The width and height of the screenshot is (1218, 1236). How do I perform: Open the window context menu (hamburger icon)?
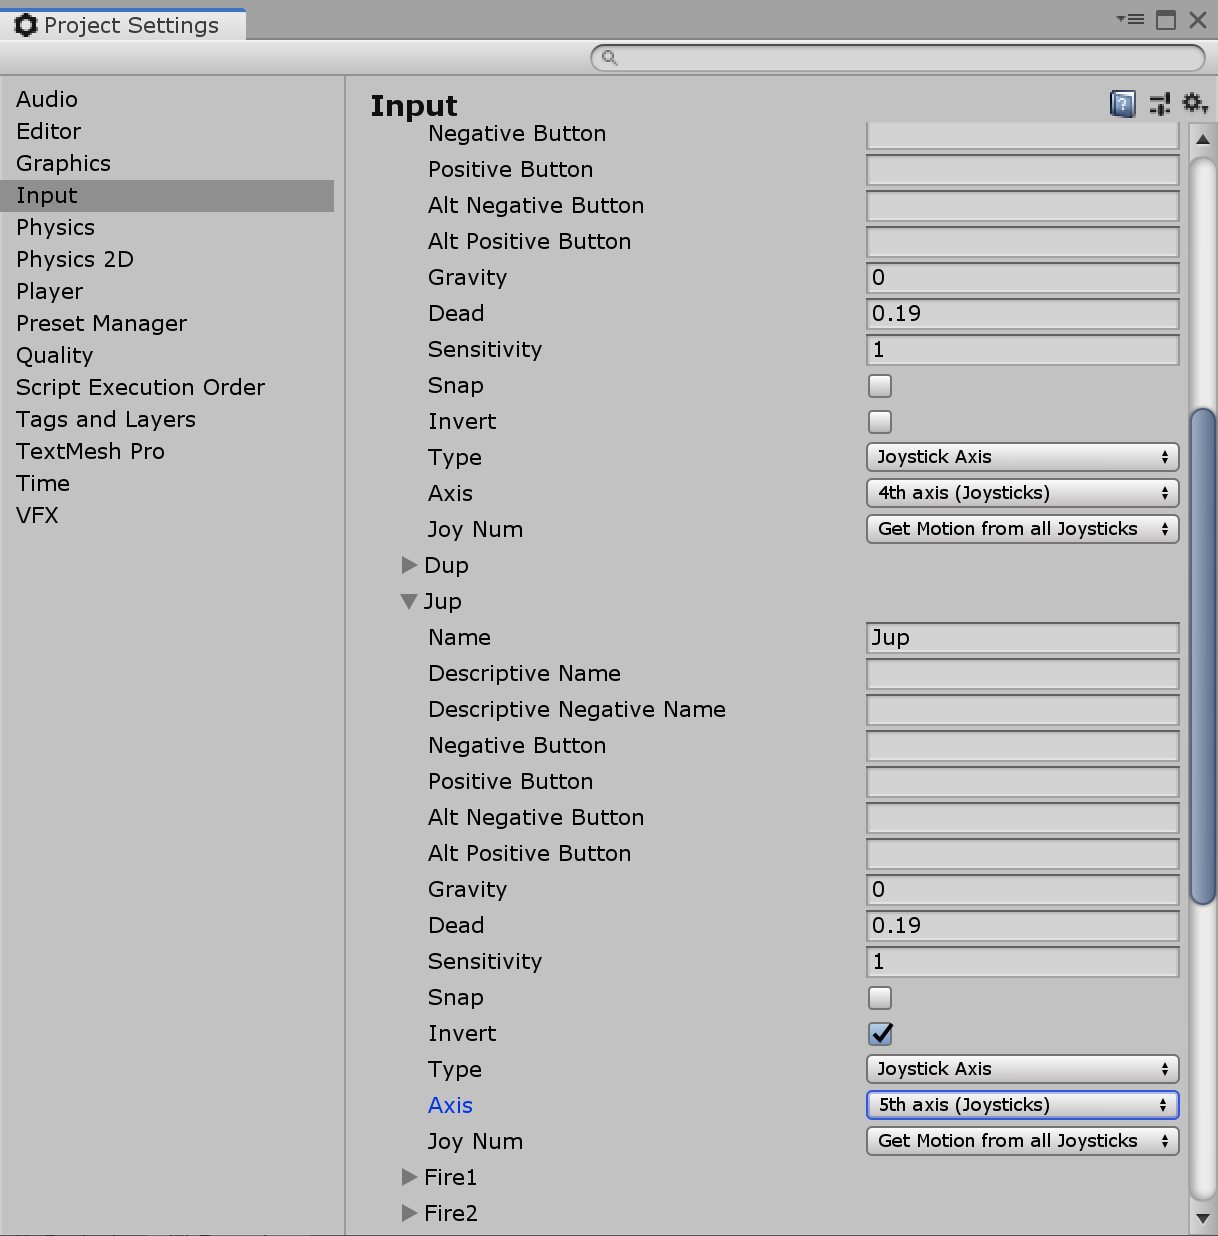coord(1131,18)
